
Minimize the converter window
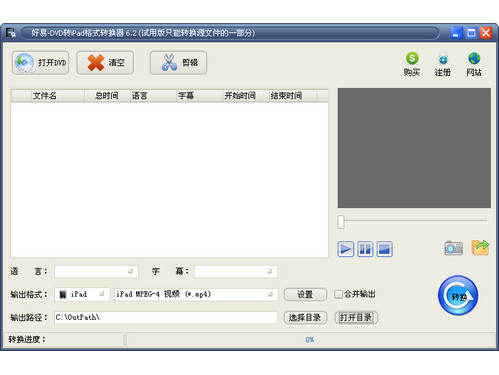tap(456, 33)
